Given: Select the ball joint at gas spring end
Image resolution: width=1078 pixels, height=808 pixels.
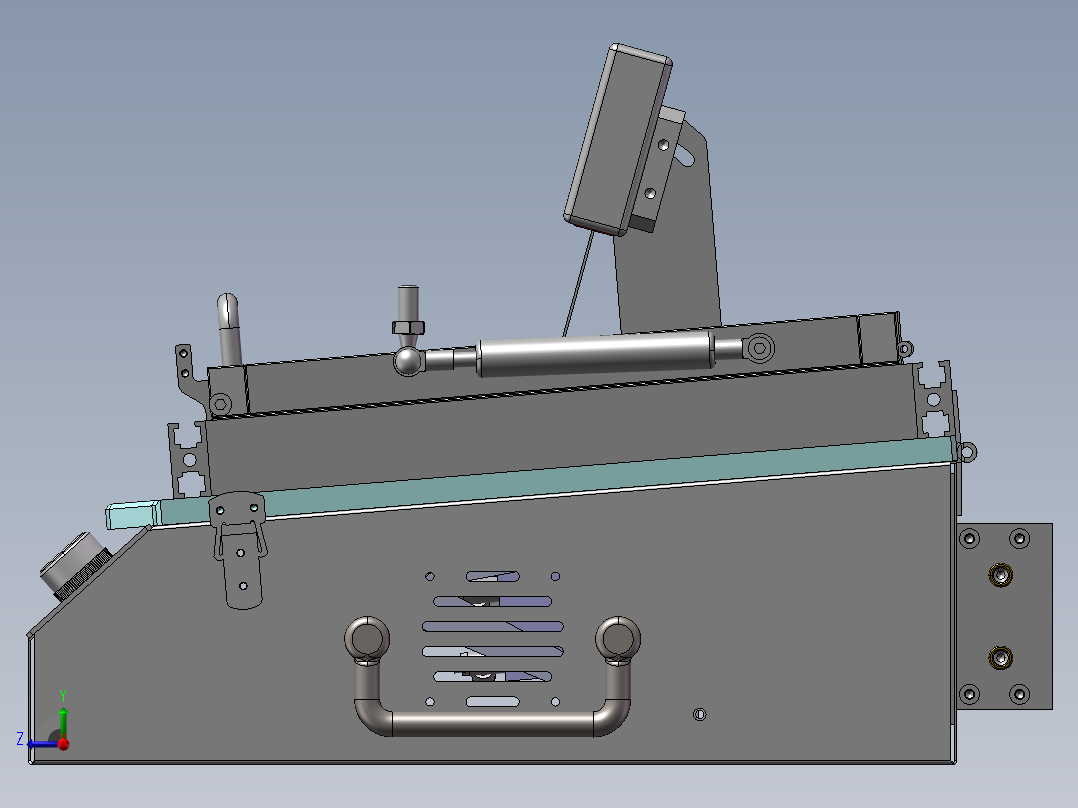Looking at the screenshot, I should pos(408,360).
